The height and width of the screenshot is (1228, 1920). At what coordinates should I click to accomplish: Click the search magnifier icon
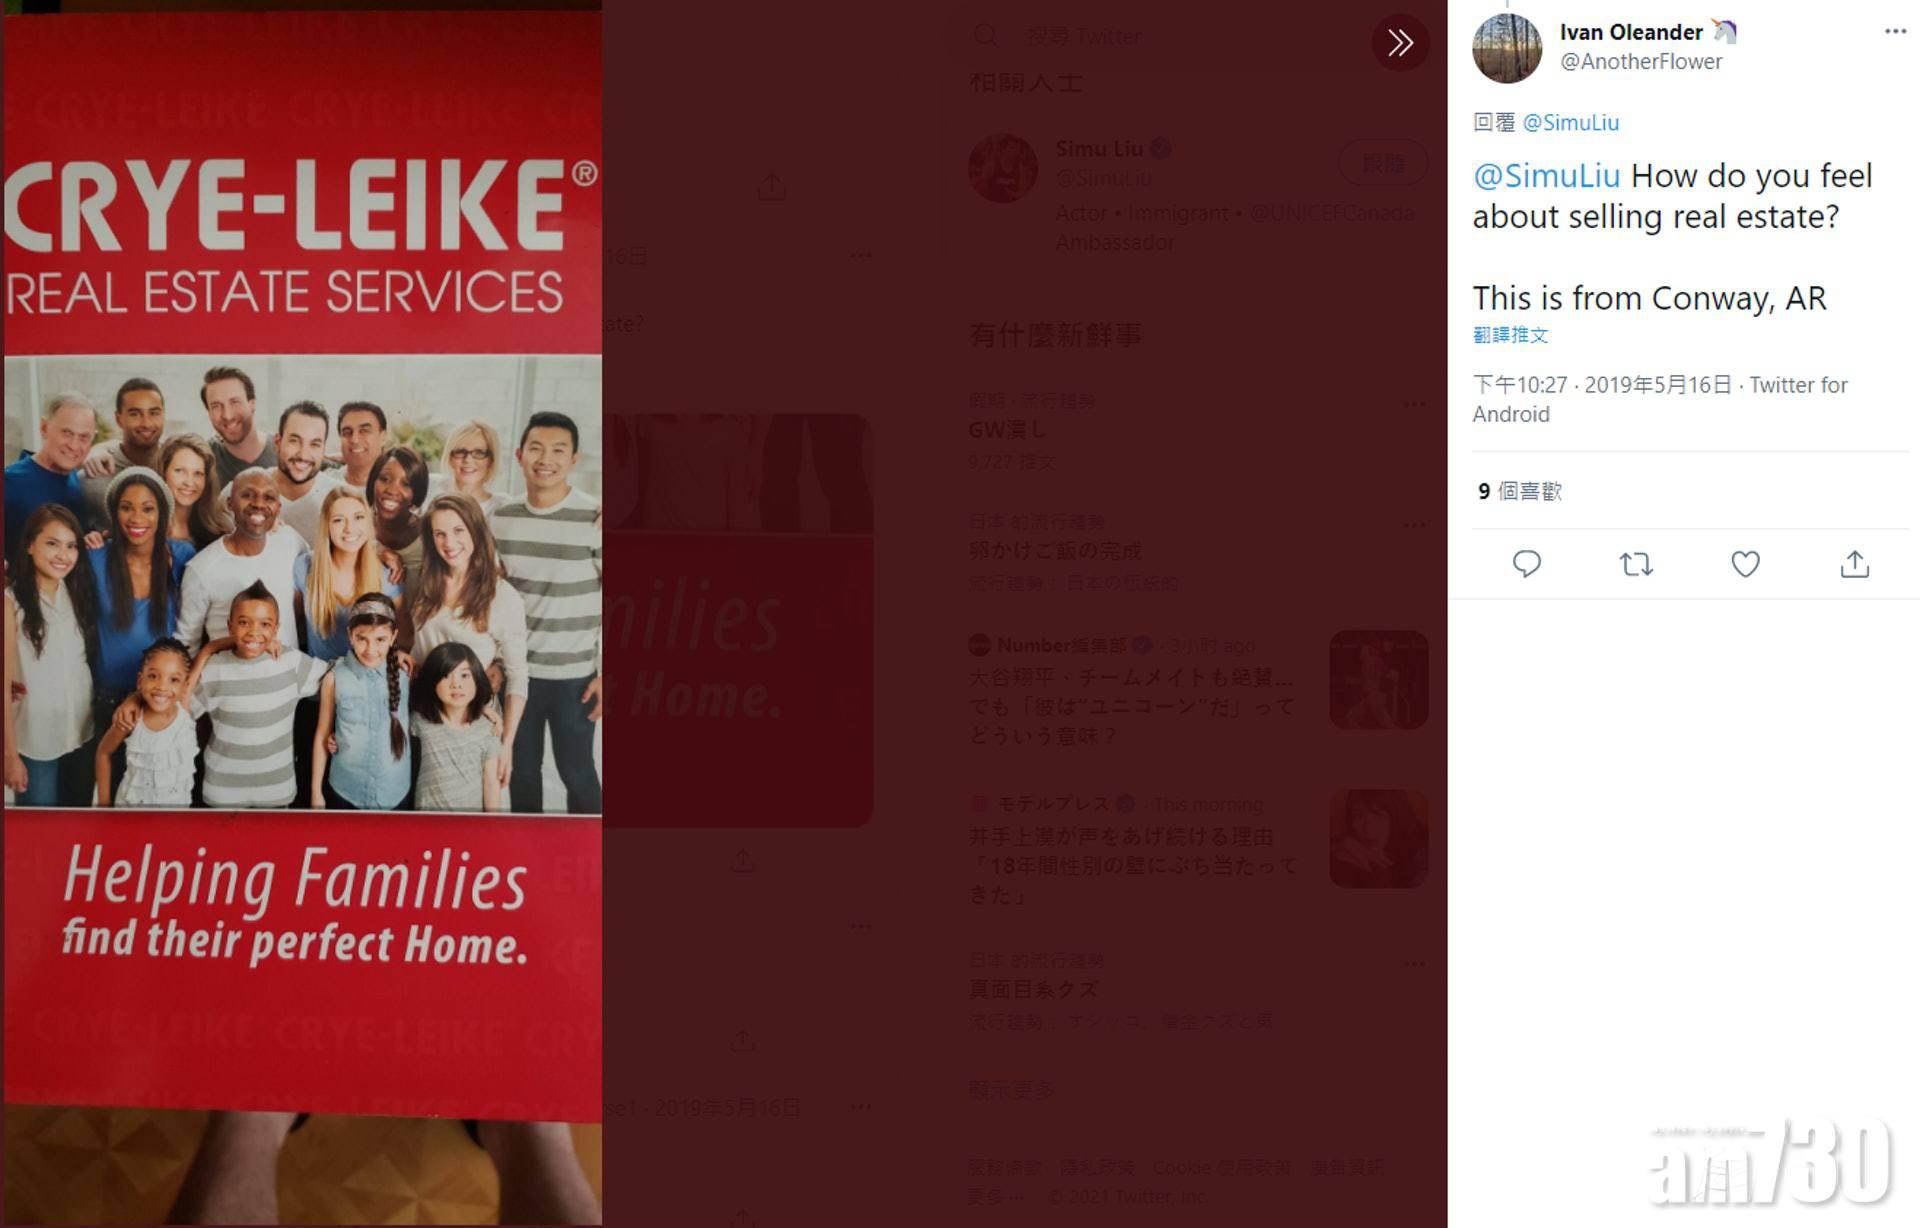point(986,37)
